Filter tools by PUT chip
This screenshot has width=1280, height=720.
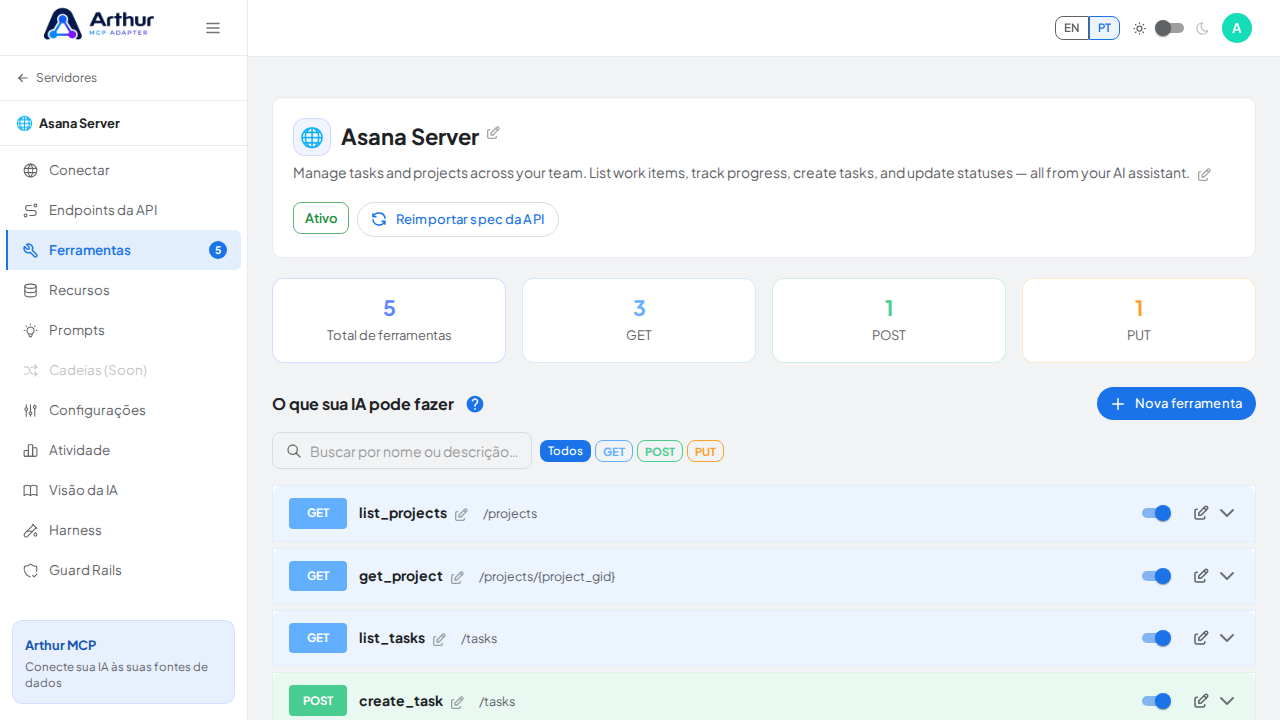coord(705,451)
